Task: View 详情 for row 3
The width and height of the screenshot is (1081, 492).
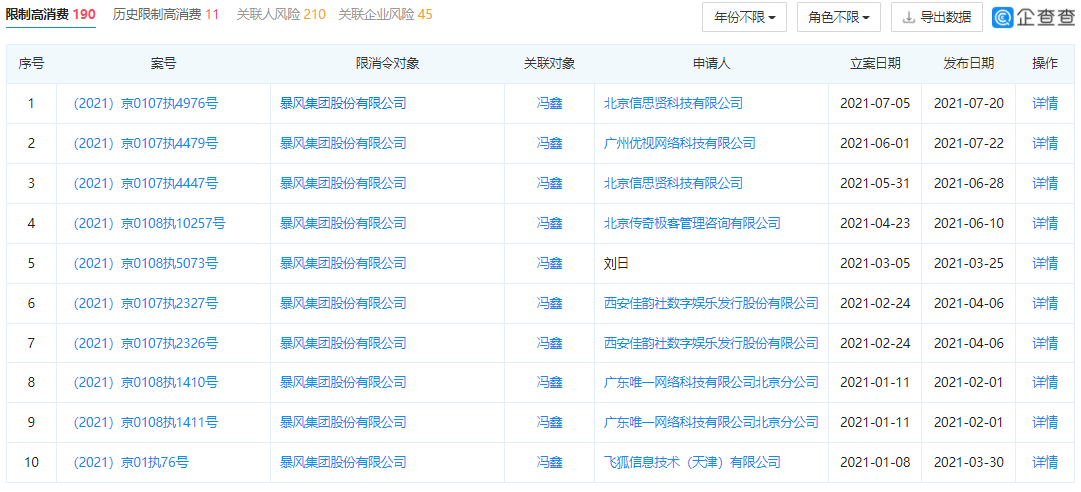Action: pyautogui.click(x=1044, y=183)
